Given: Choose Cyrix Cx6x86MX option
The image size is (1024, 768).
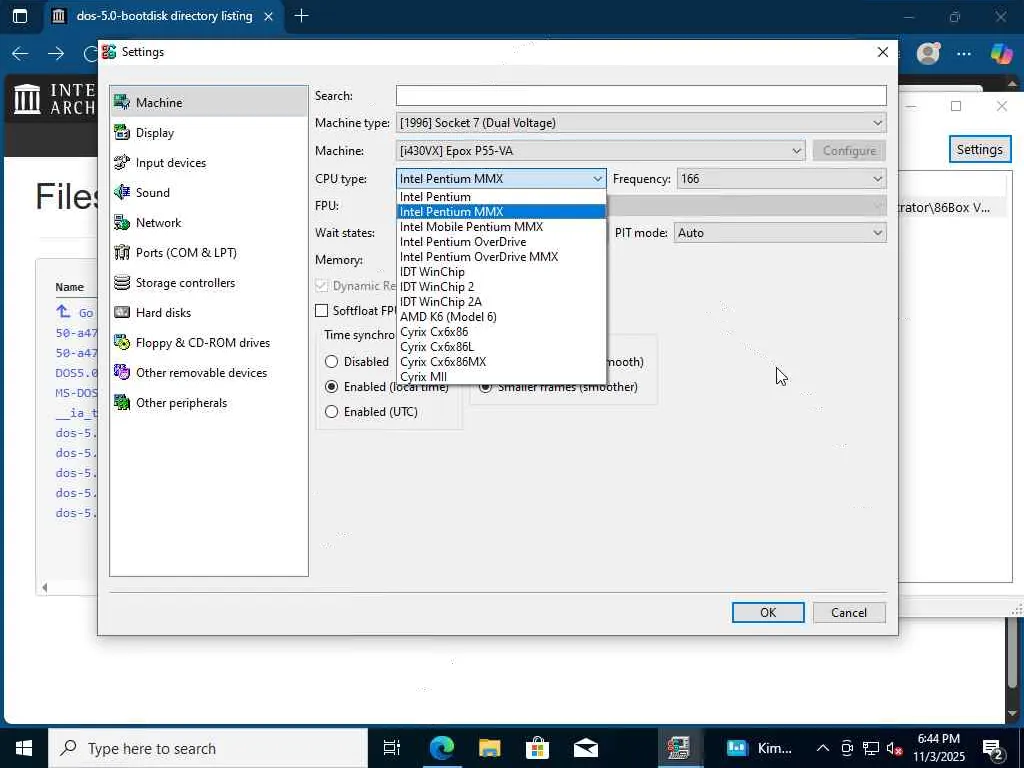Looking at the screenshot, I should point(501,362).
